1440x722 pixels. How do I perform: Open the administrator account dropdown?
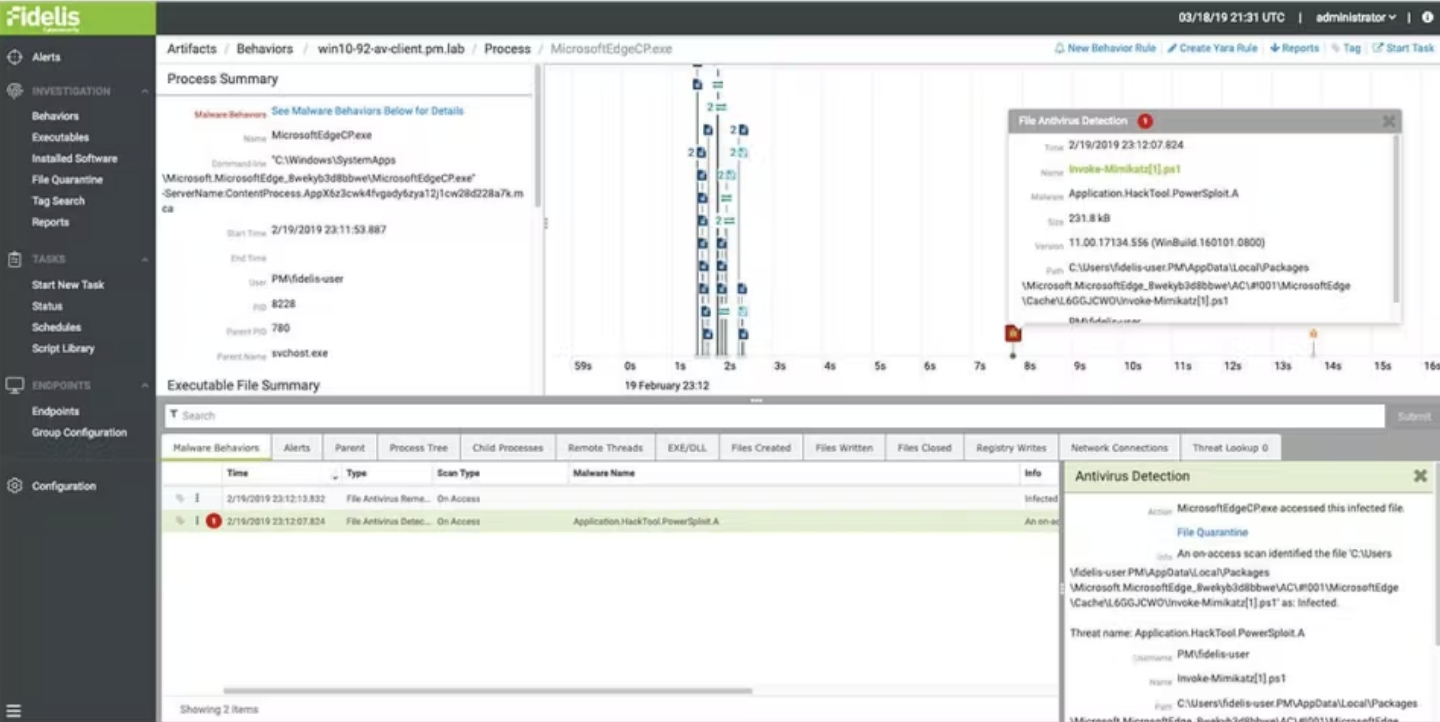pyautogui.click(x=1355, y=17)
